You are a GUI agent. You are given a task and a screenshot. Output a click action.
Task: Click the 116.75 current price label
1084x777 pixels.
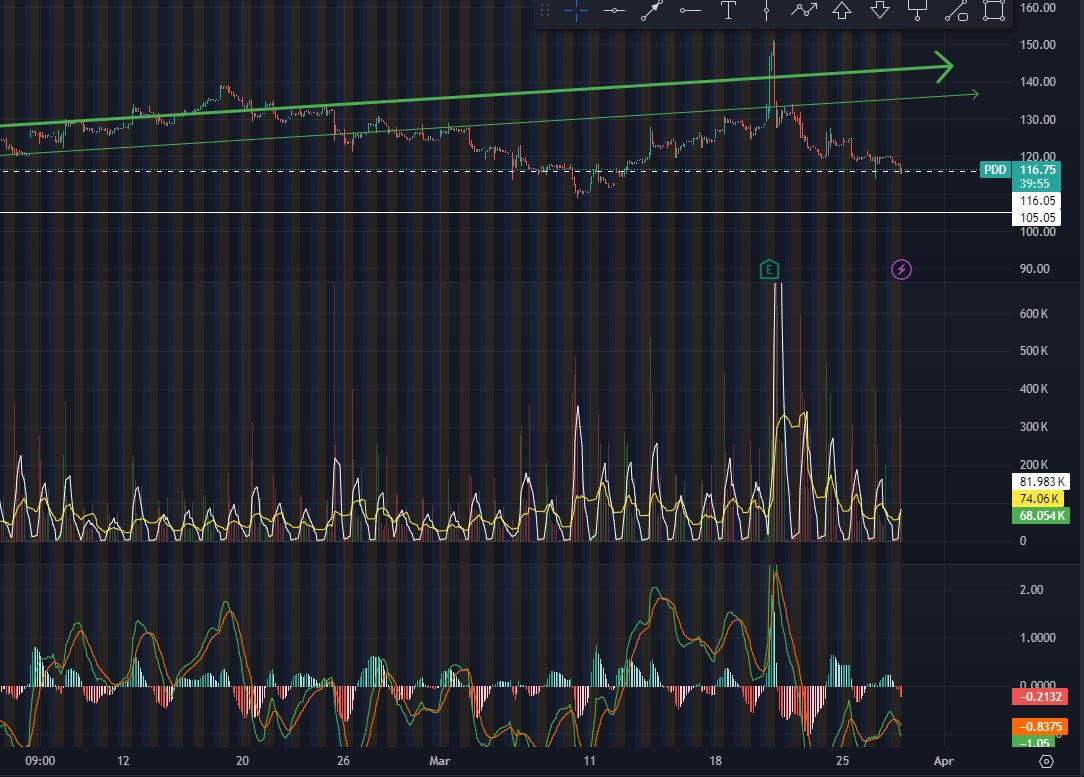pyautogui.click(x=1038, y=169)
